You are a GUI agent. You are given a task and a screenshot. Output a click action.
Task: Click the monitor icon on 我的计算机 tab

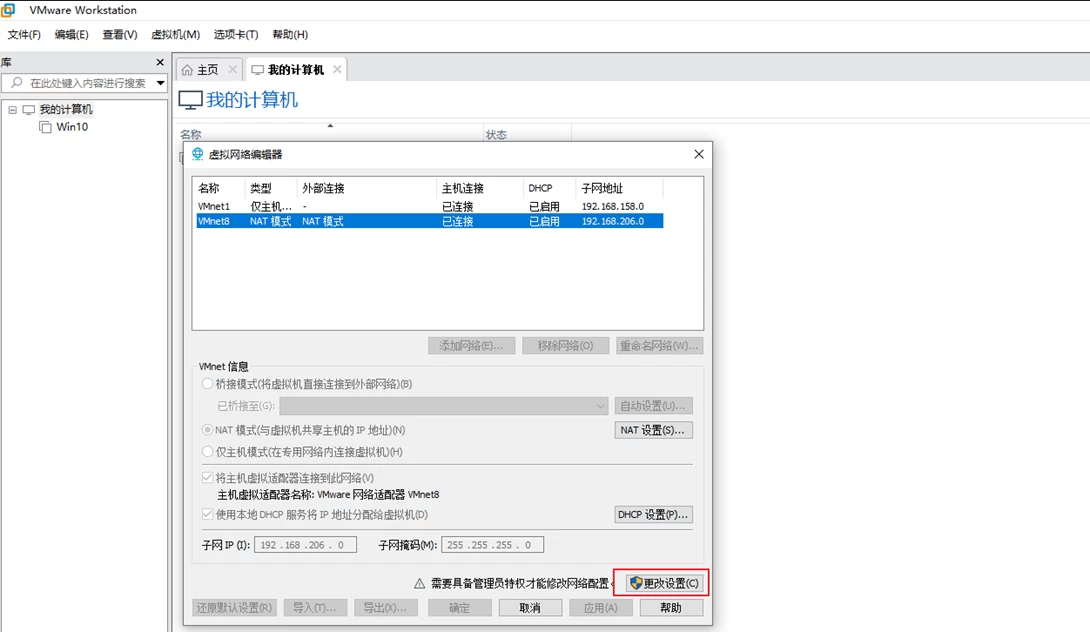pos(258,70)
